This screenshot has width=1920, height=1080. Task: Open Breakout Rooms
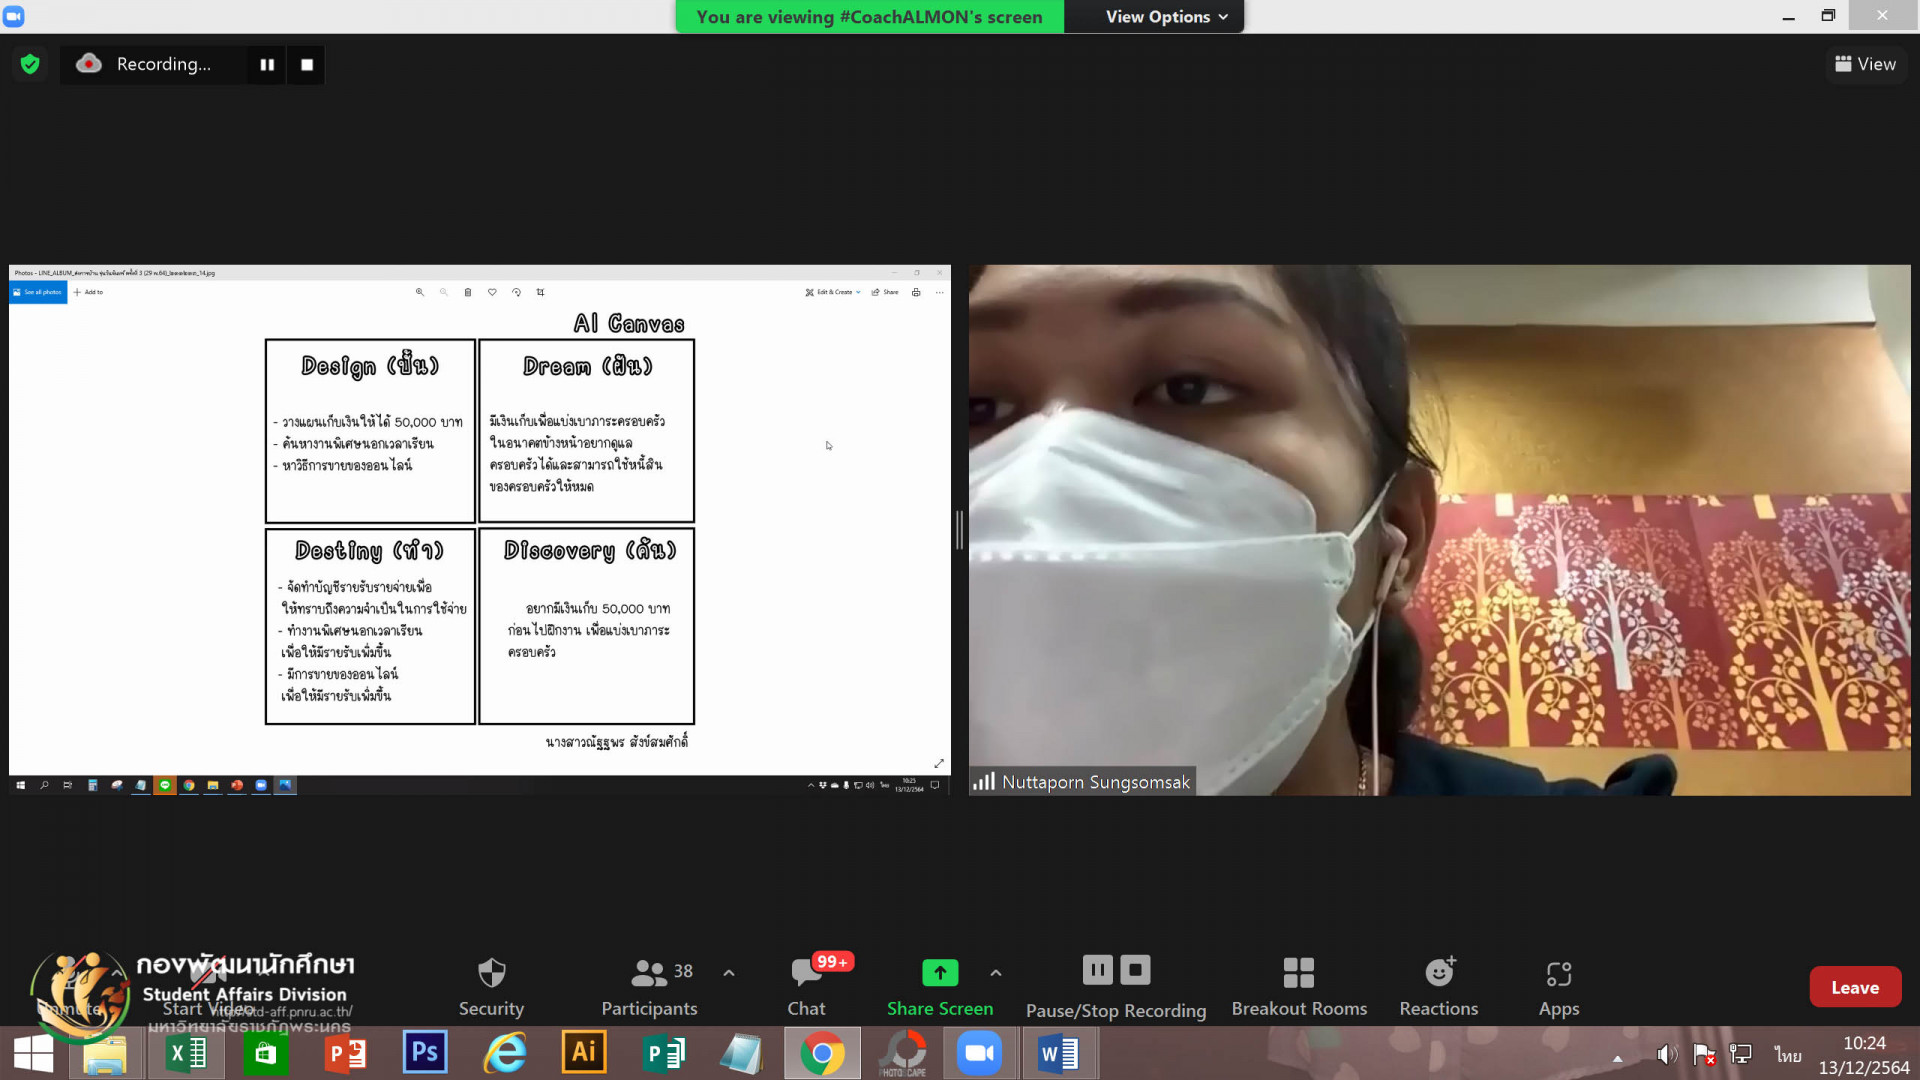(1299, 986)
